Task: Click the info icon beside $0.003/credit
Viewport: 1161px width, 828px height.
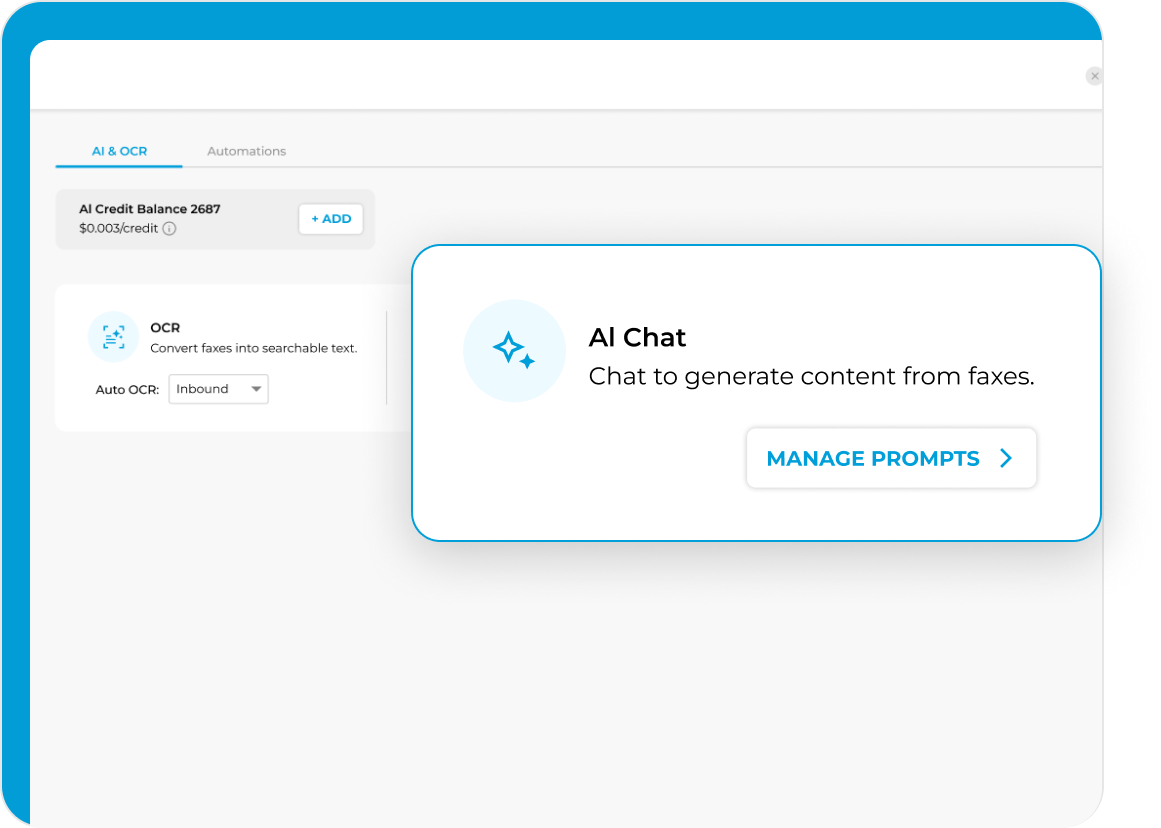Action: 170,229
